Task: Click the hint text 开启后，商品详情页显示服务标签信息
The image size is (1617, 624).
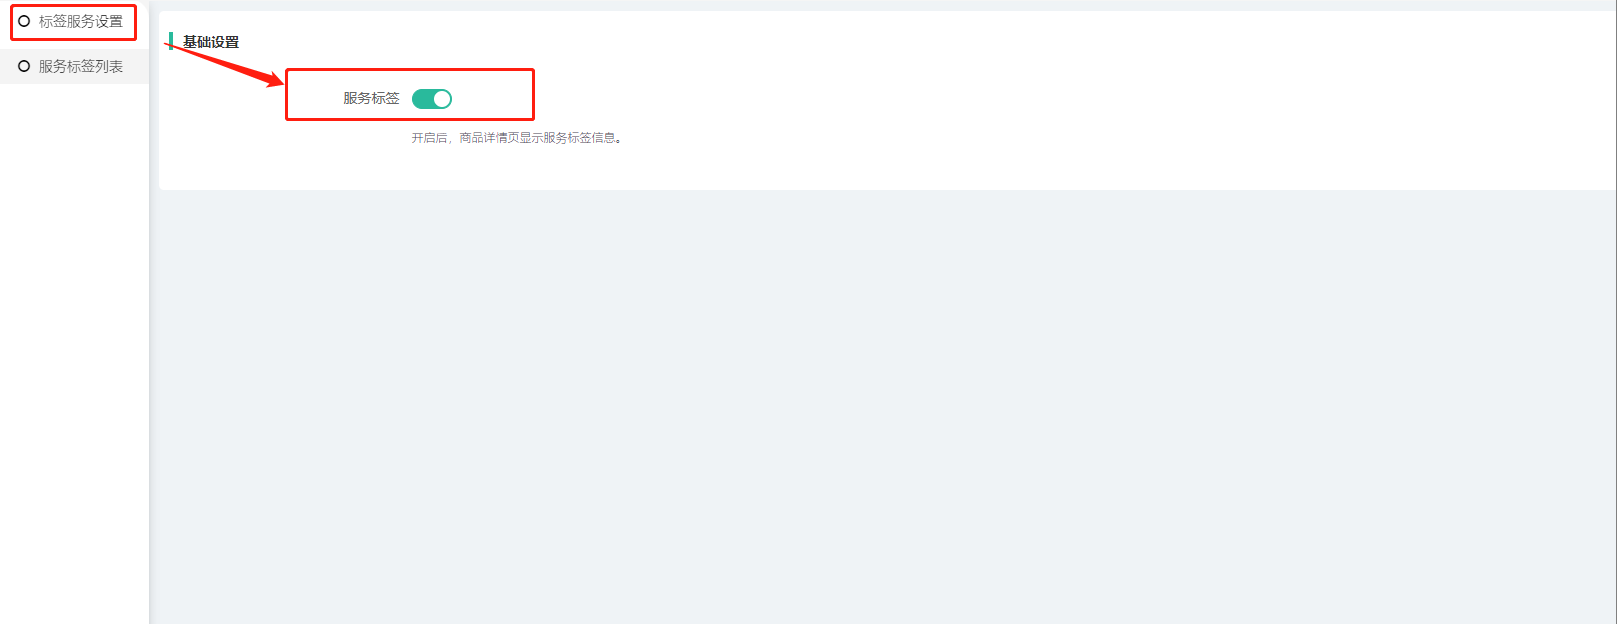Action: (516, 138)
